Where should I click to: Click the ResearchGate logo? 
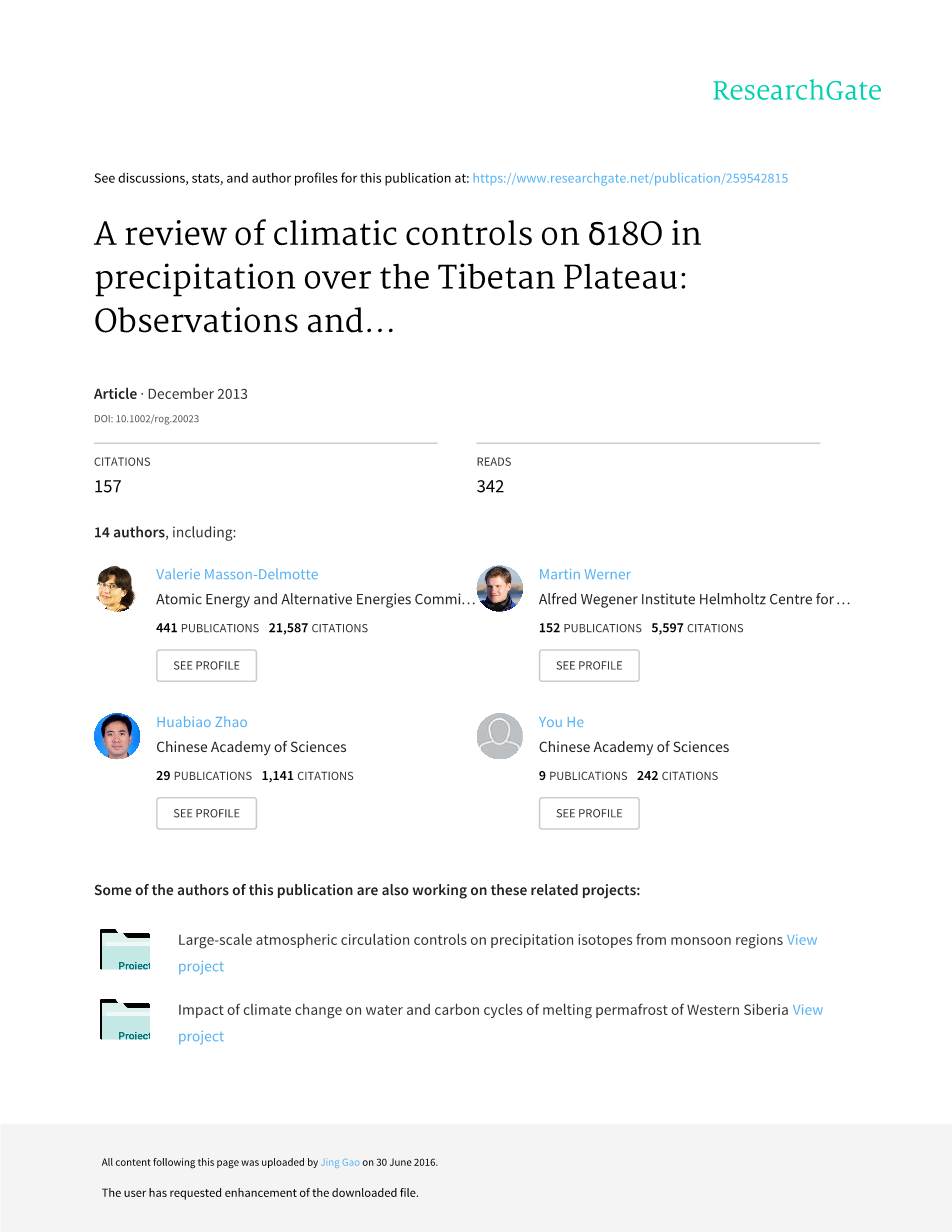pos(796,91)
